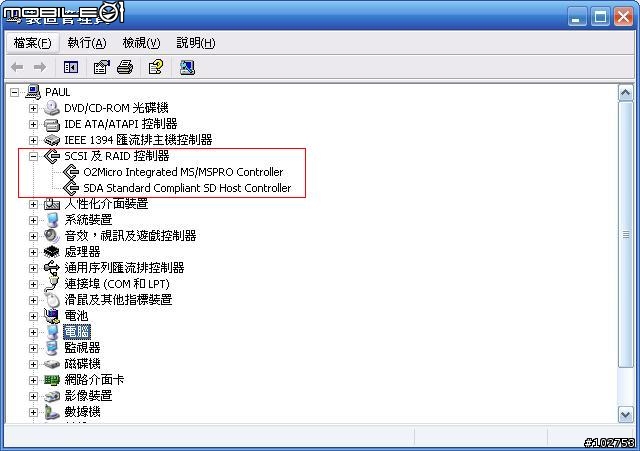
Task: Open the Help toolbar icon with question mark
Action: coord(156,67)
